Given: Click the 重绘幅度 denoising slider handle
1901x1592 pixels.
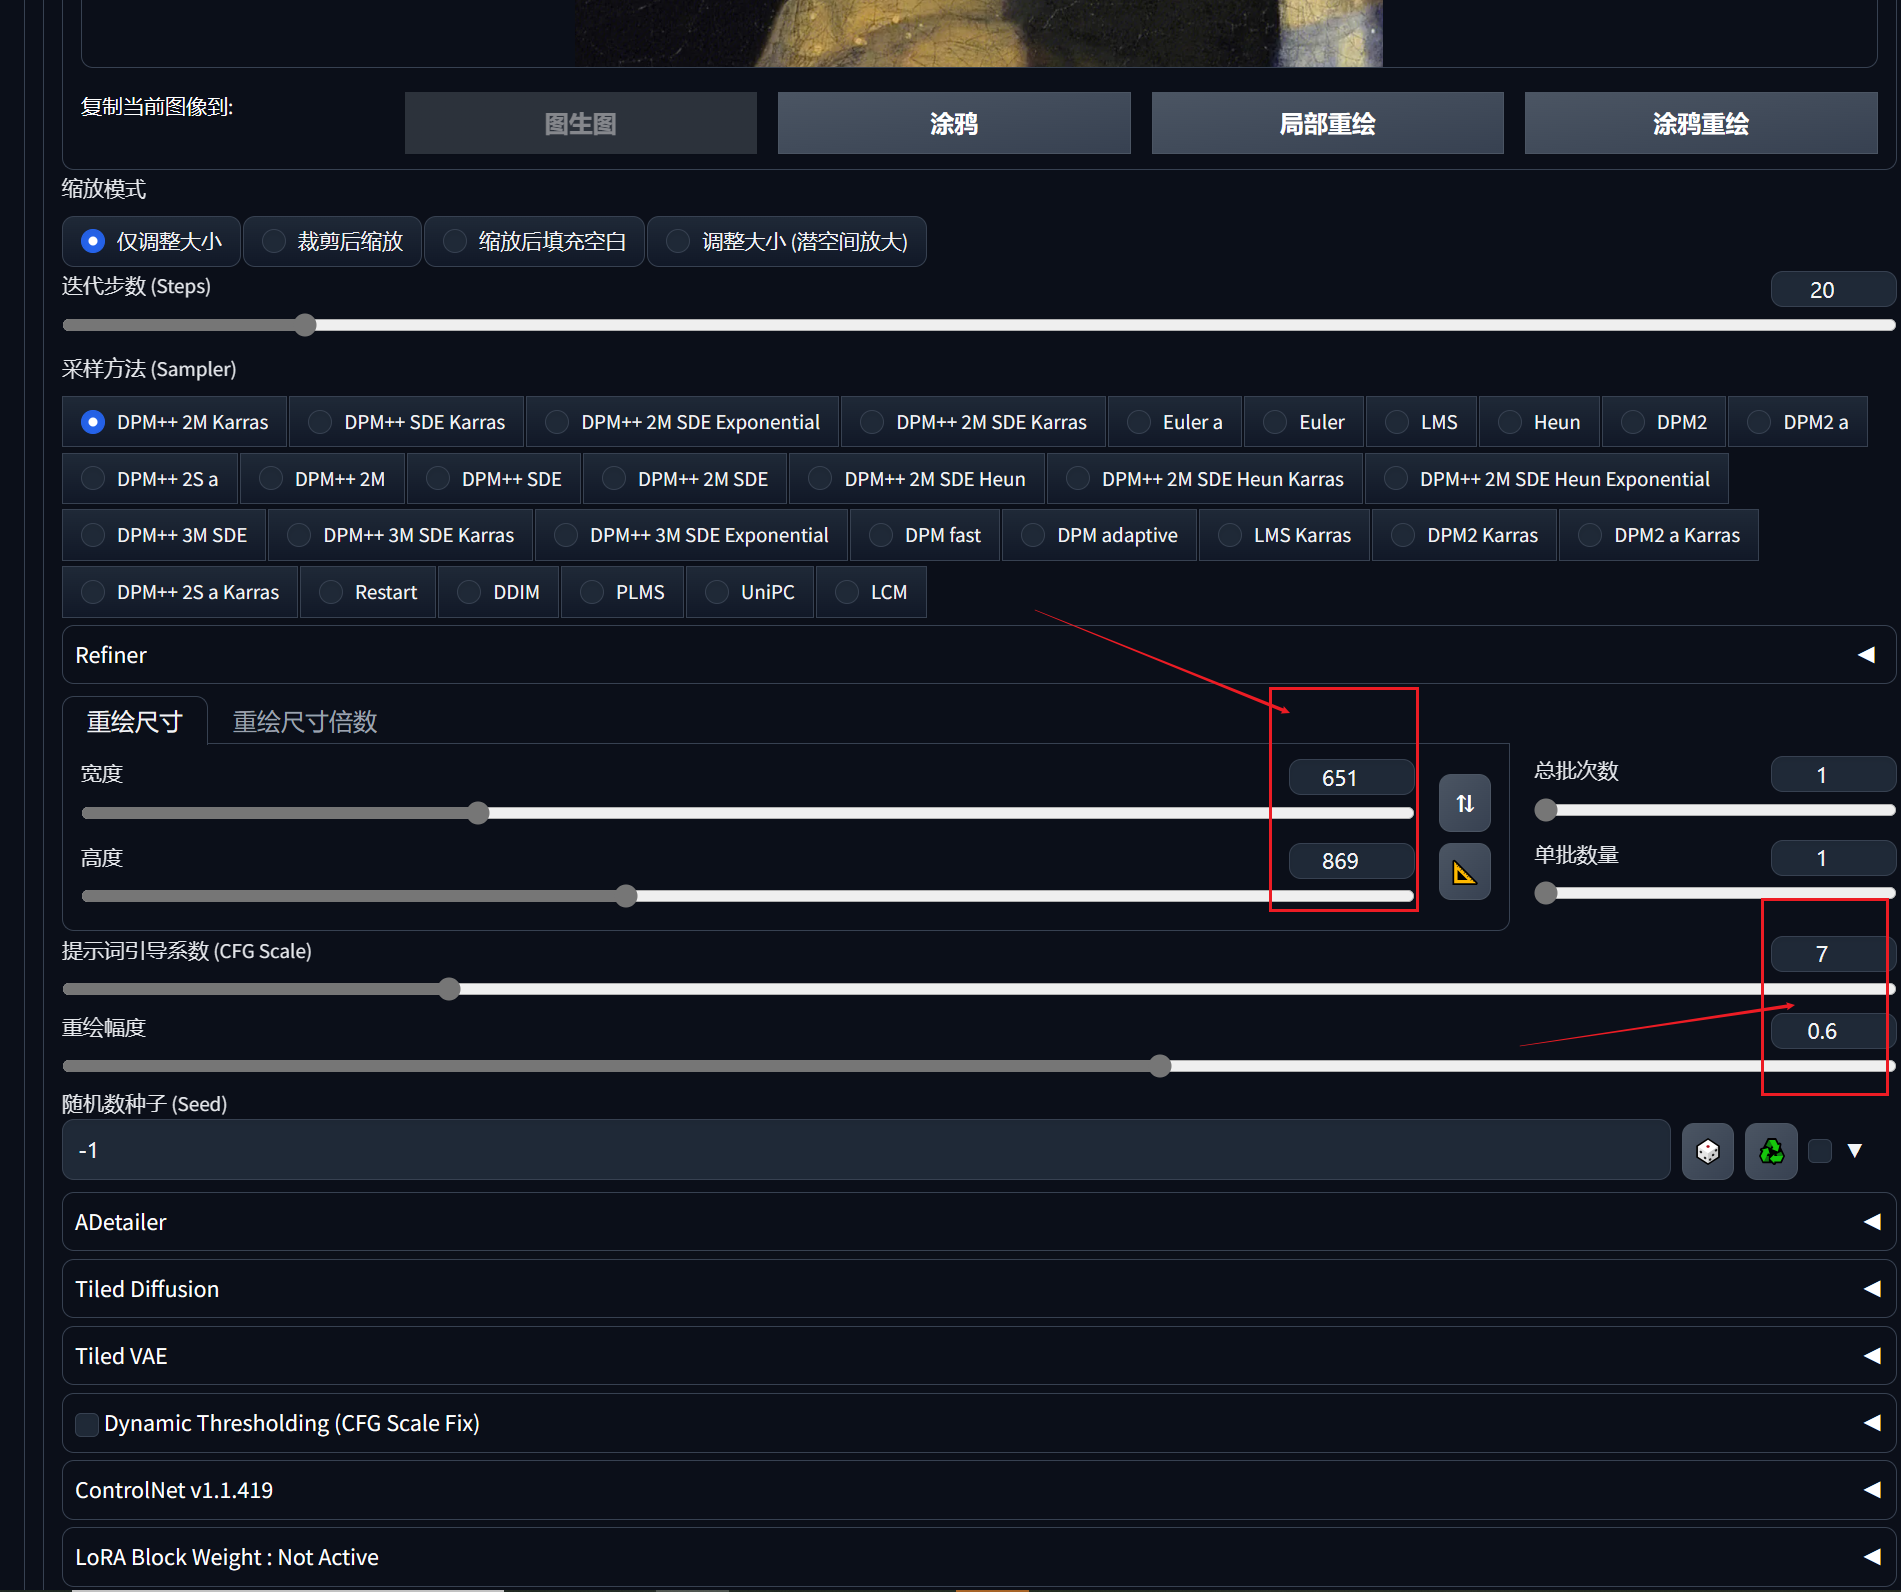Looking at the screenshot, I should 1160,1066.
